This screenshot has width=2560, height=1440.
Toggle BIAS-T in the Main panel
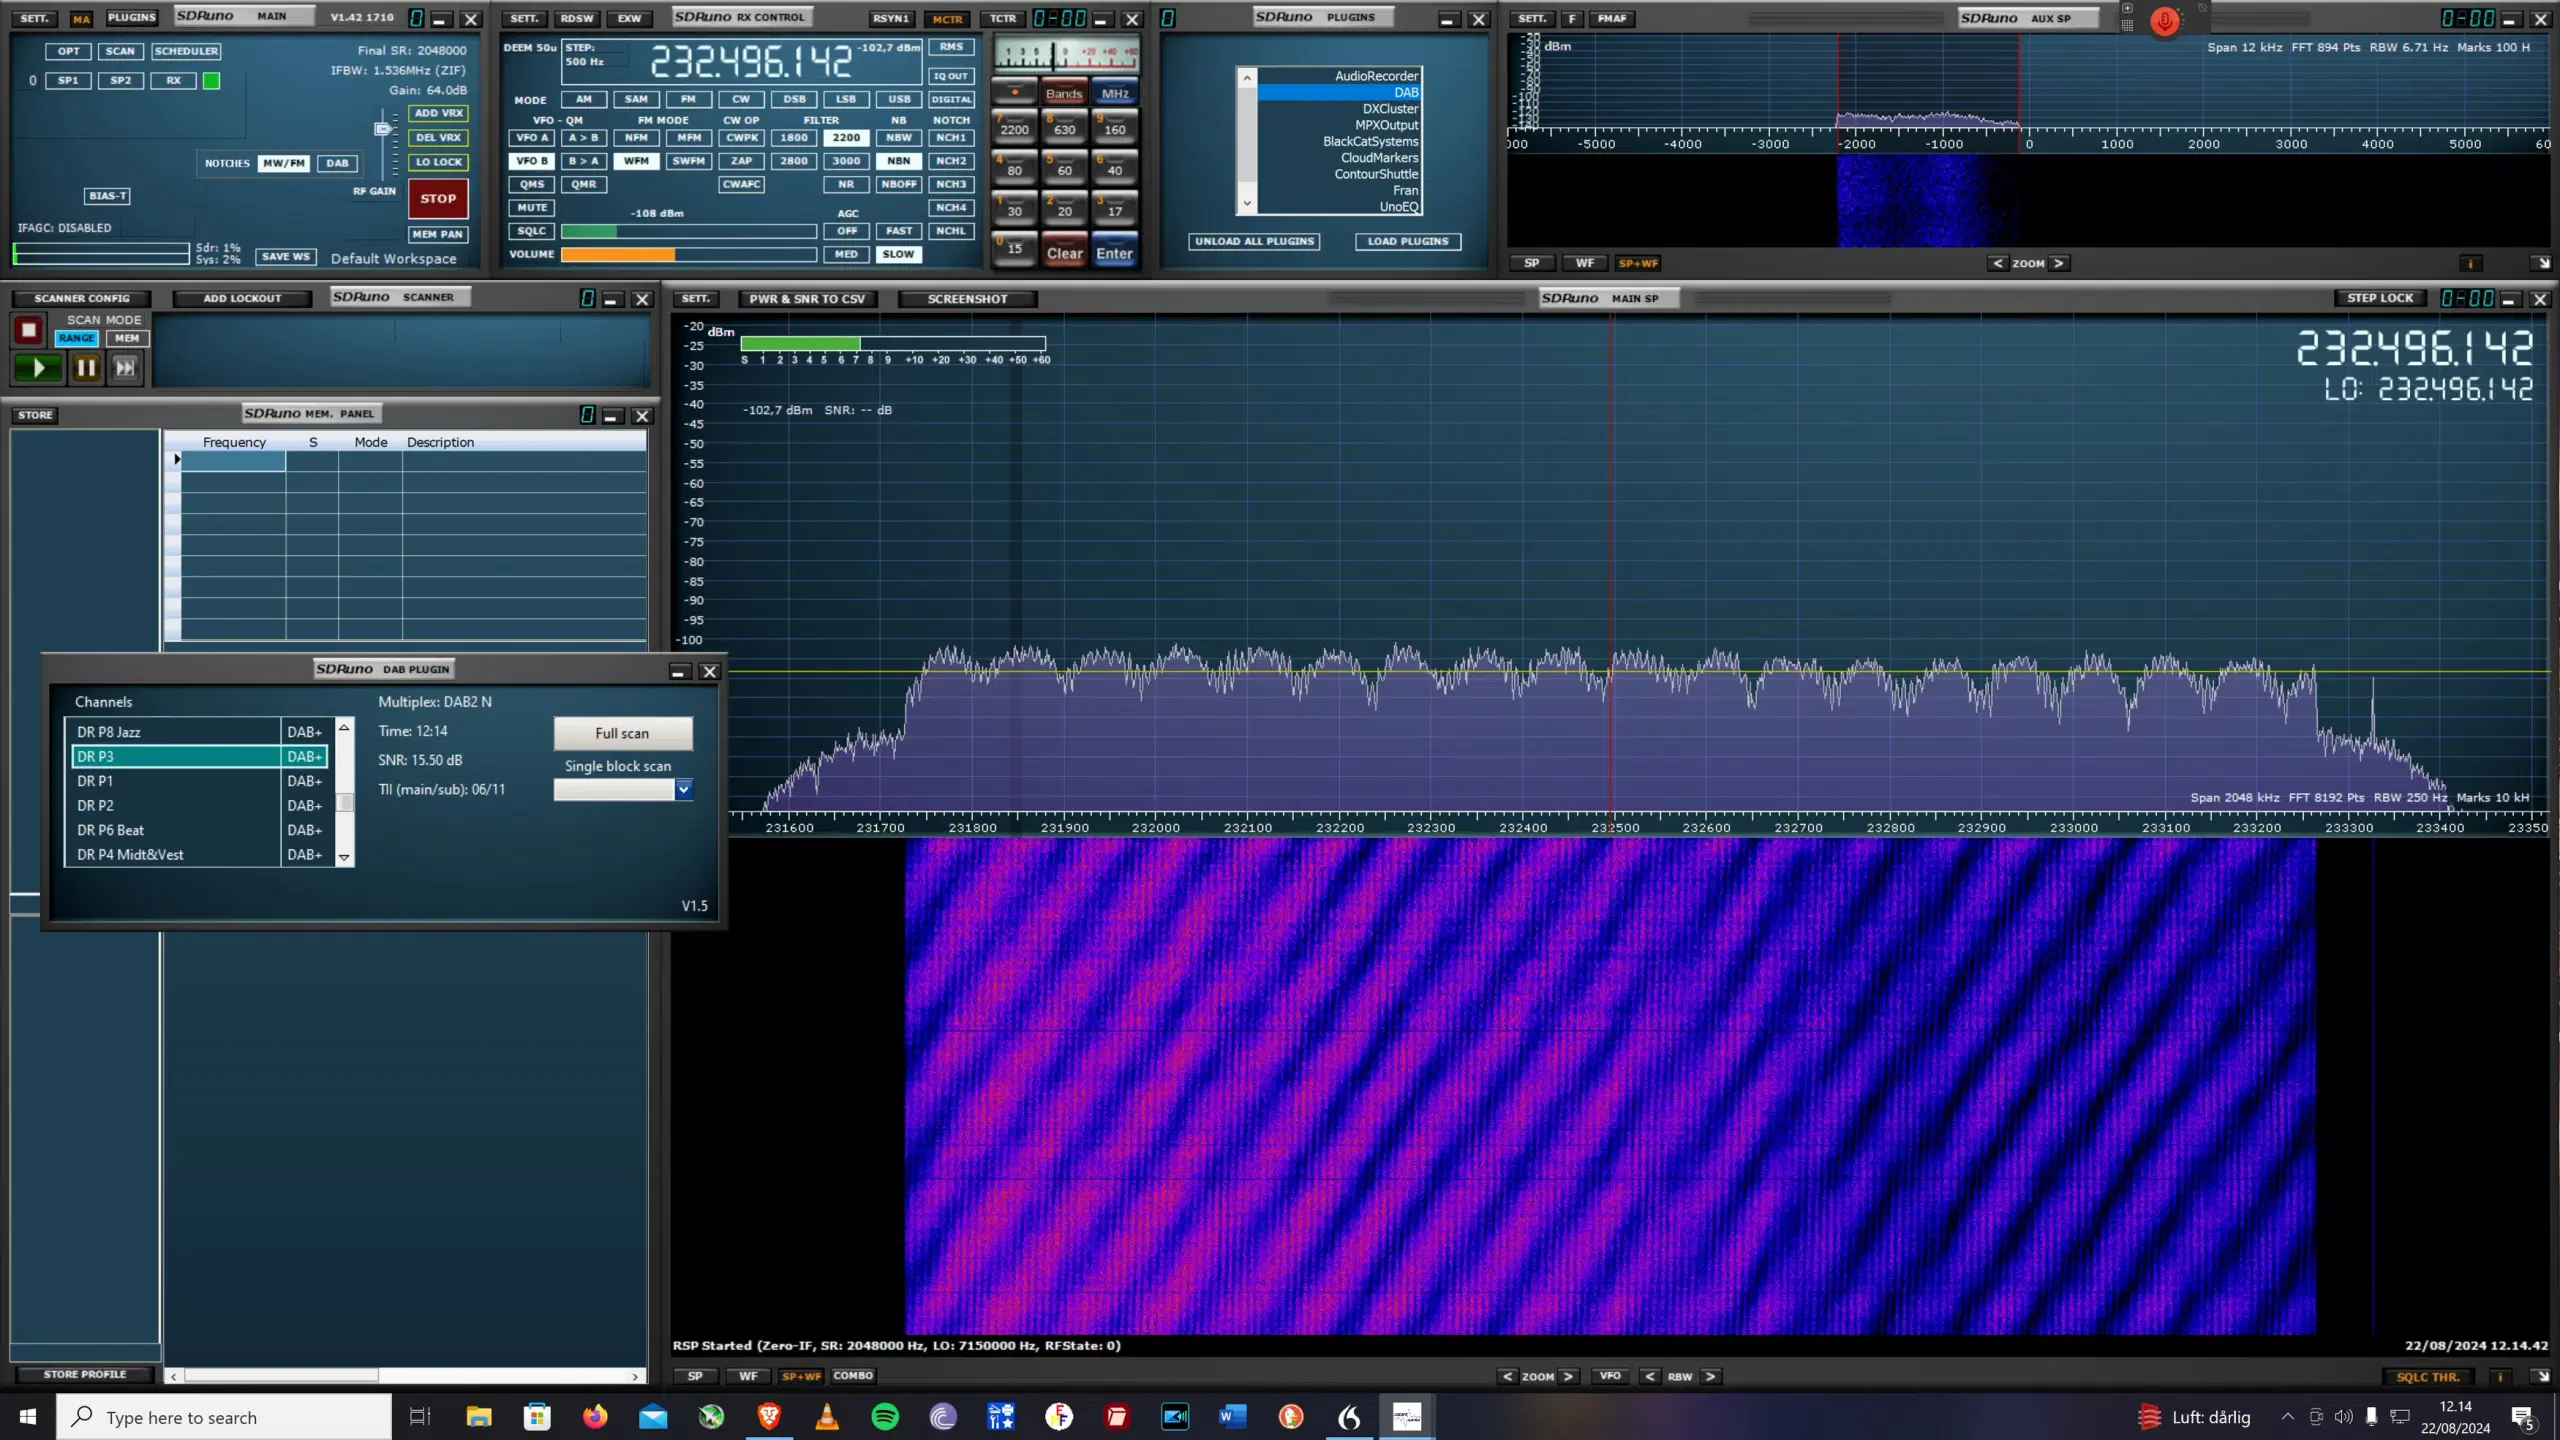pyautogui.click(x=107, y=196)
